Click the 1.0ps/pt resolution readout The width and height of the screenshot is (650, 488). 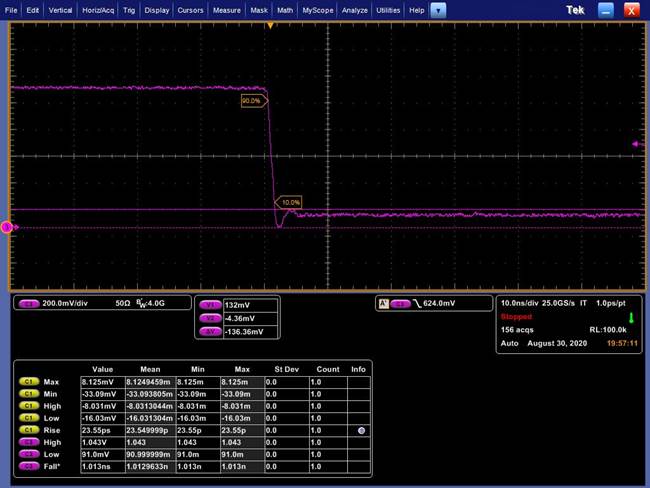(611, 303)
